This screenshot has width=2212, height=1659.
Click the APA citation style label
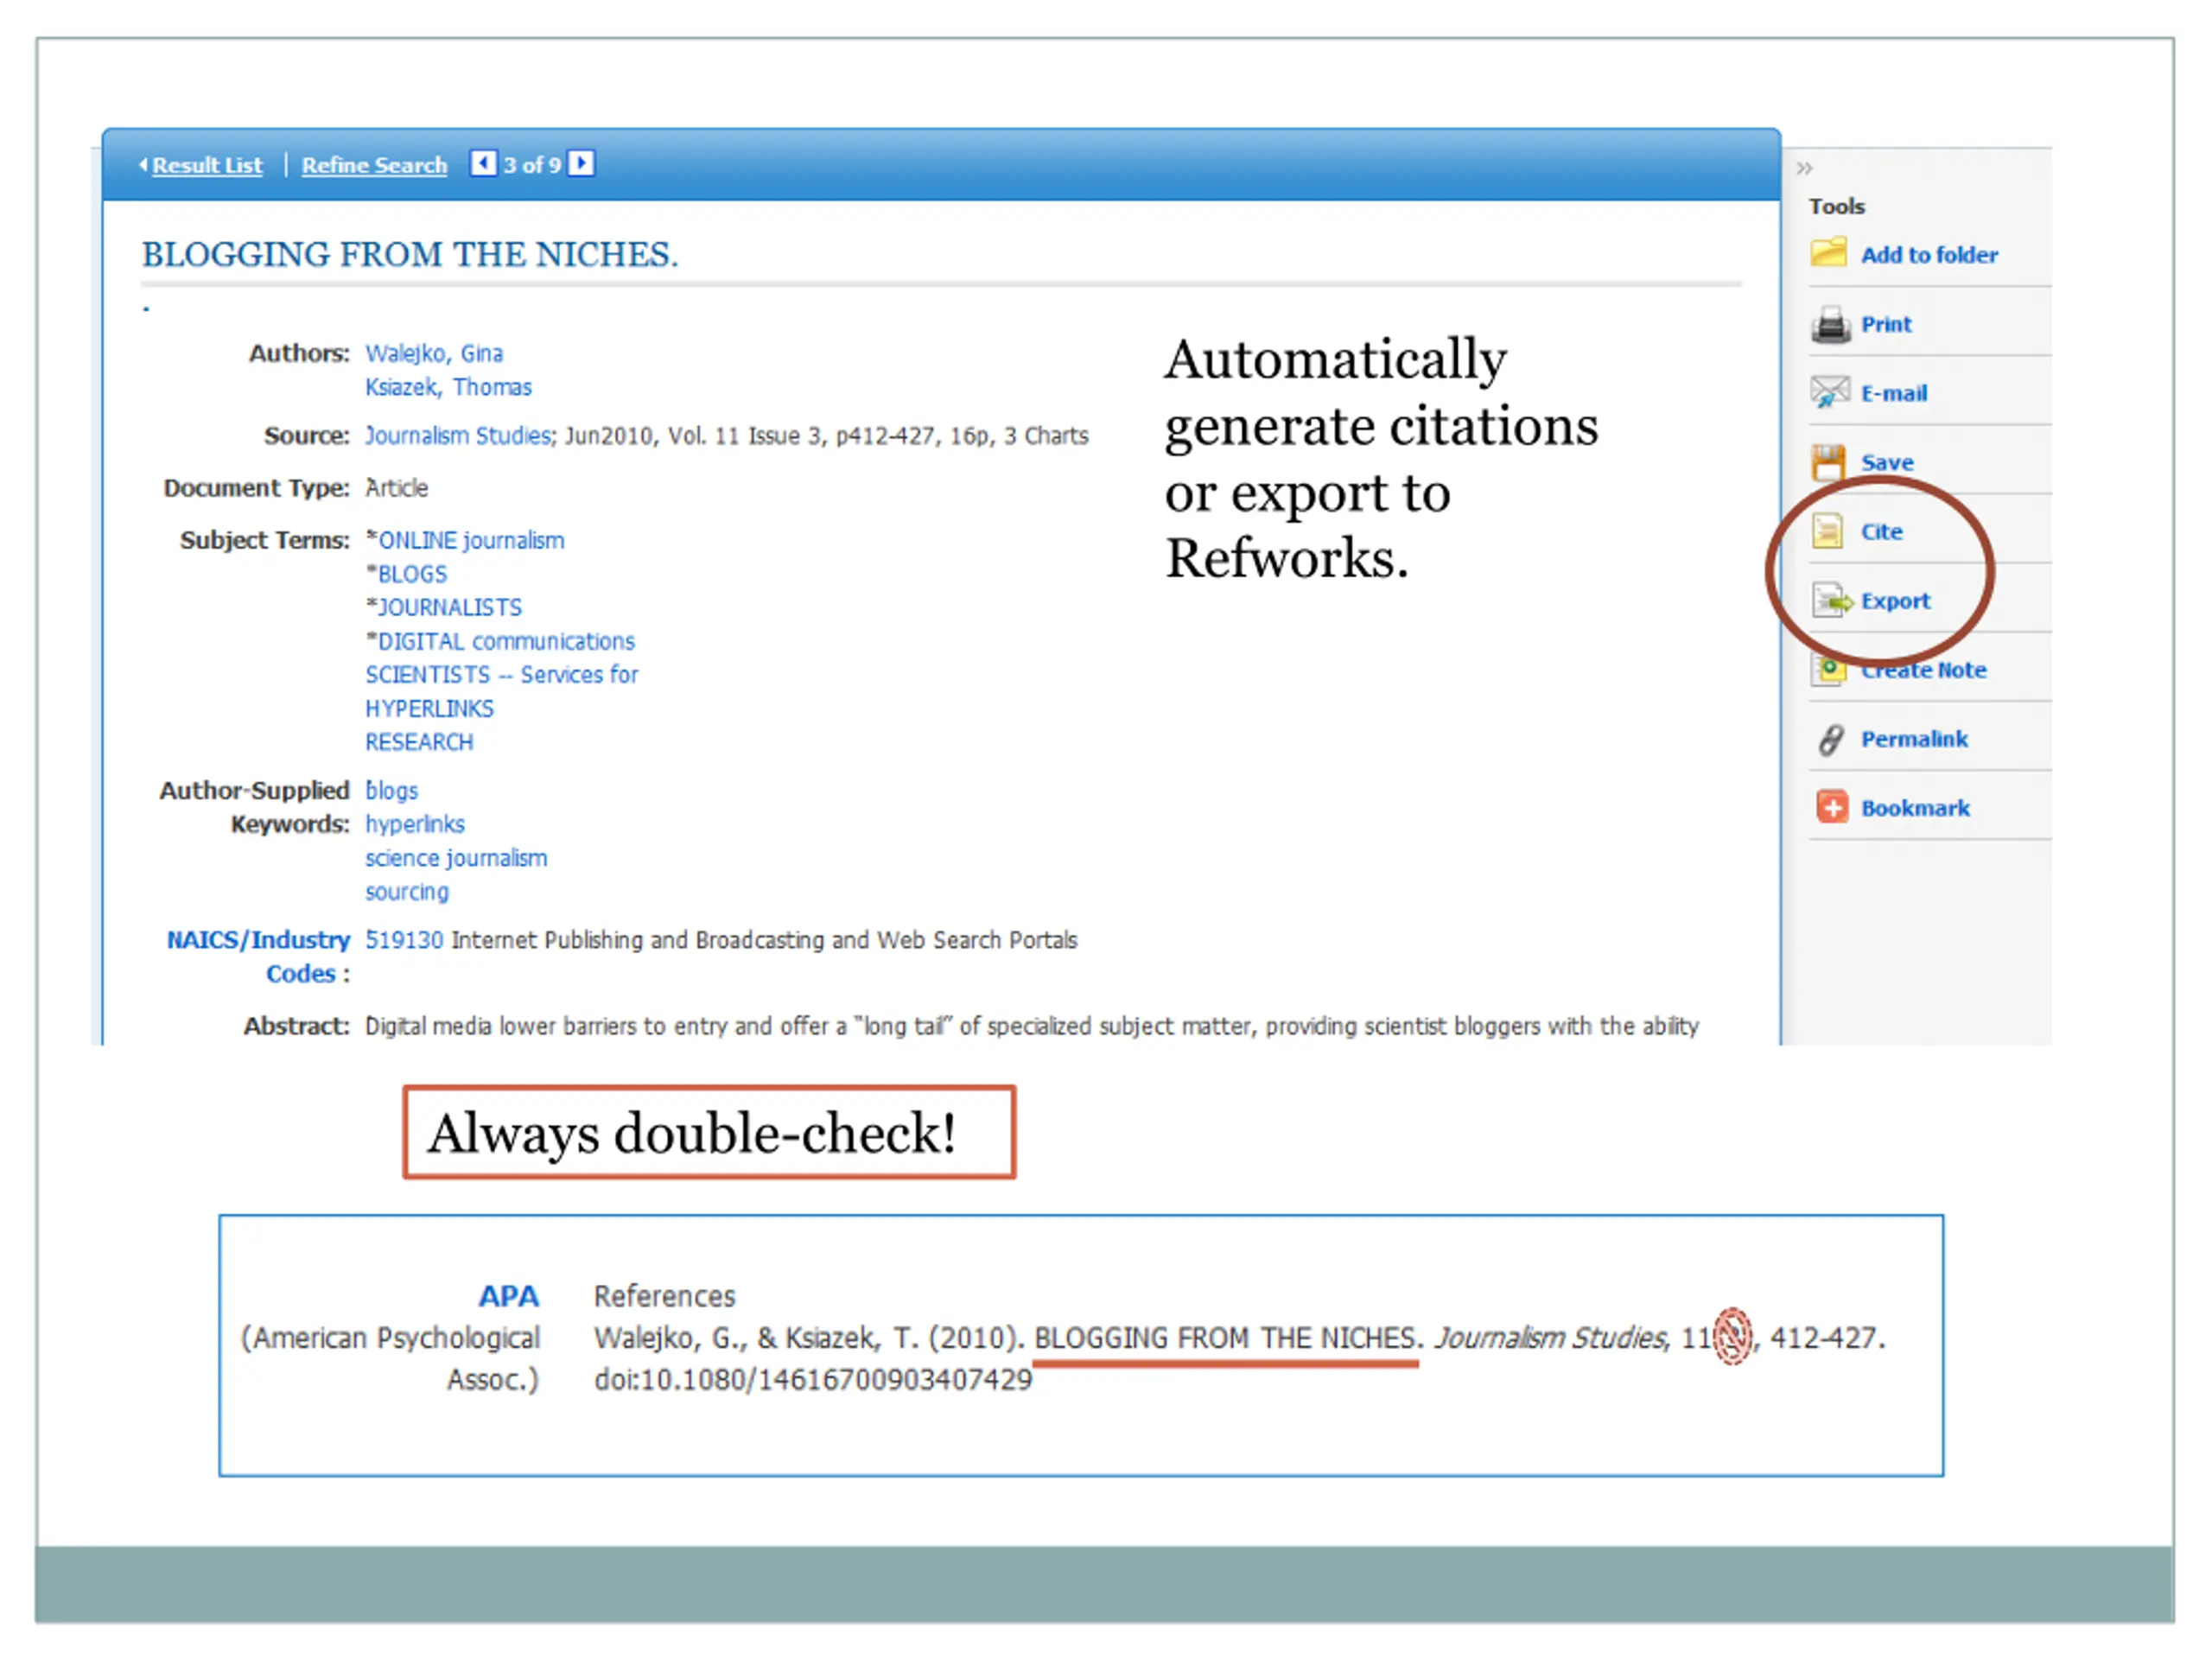point(508,1296)
